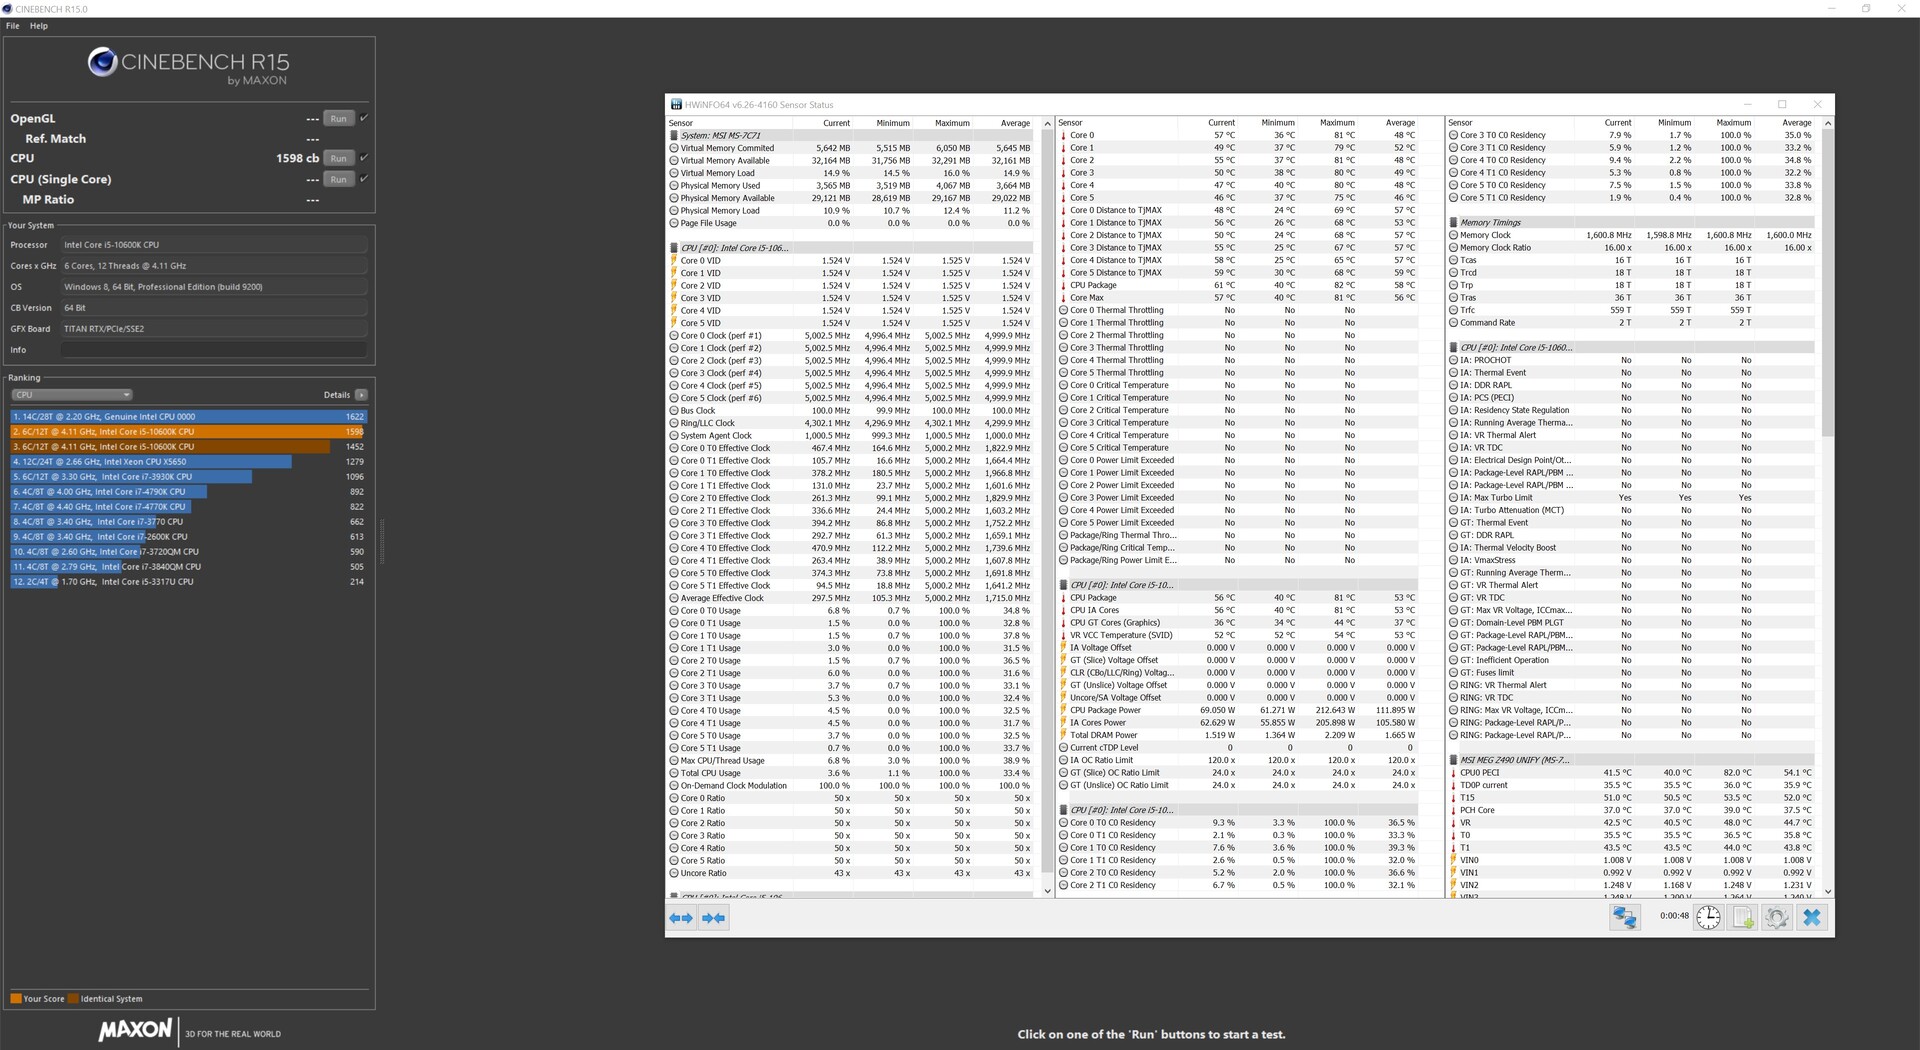Select the Intel Xeon X5650 ranking bar
The width and height of the screenshot is (1920, 1050).
[189, 462]
